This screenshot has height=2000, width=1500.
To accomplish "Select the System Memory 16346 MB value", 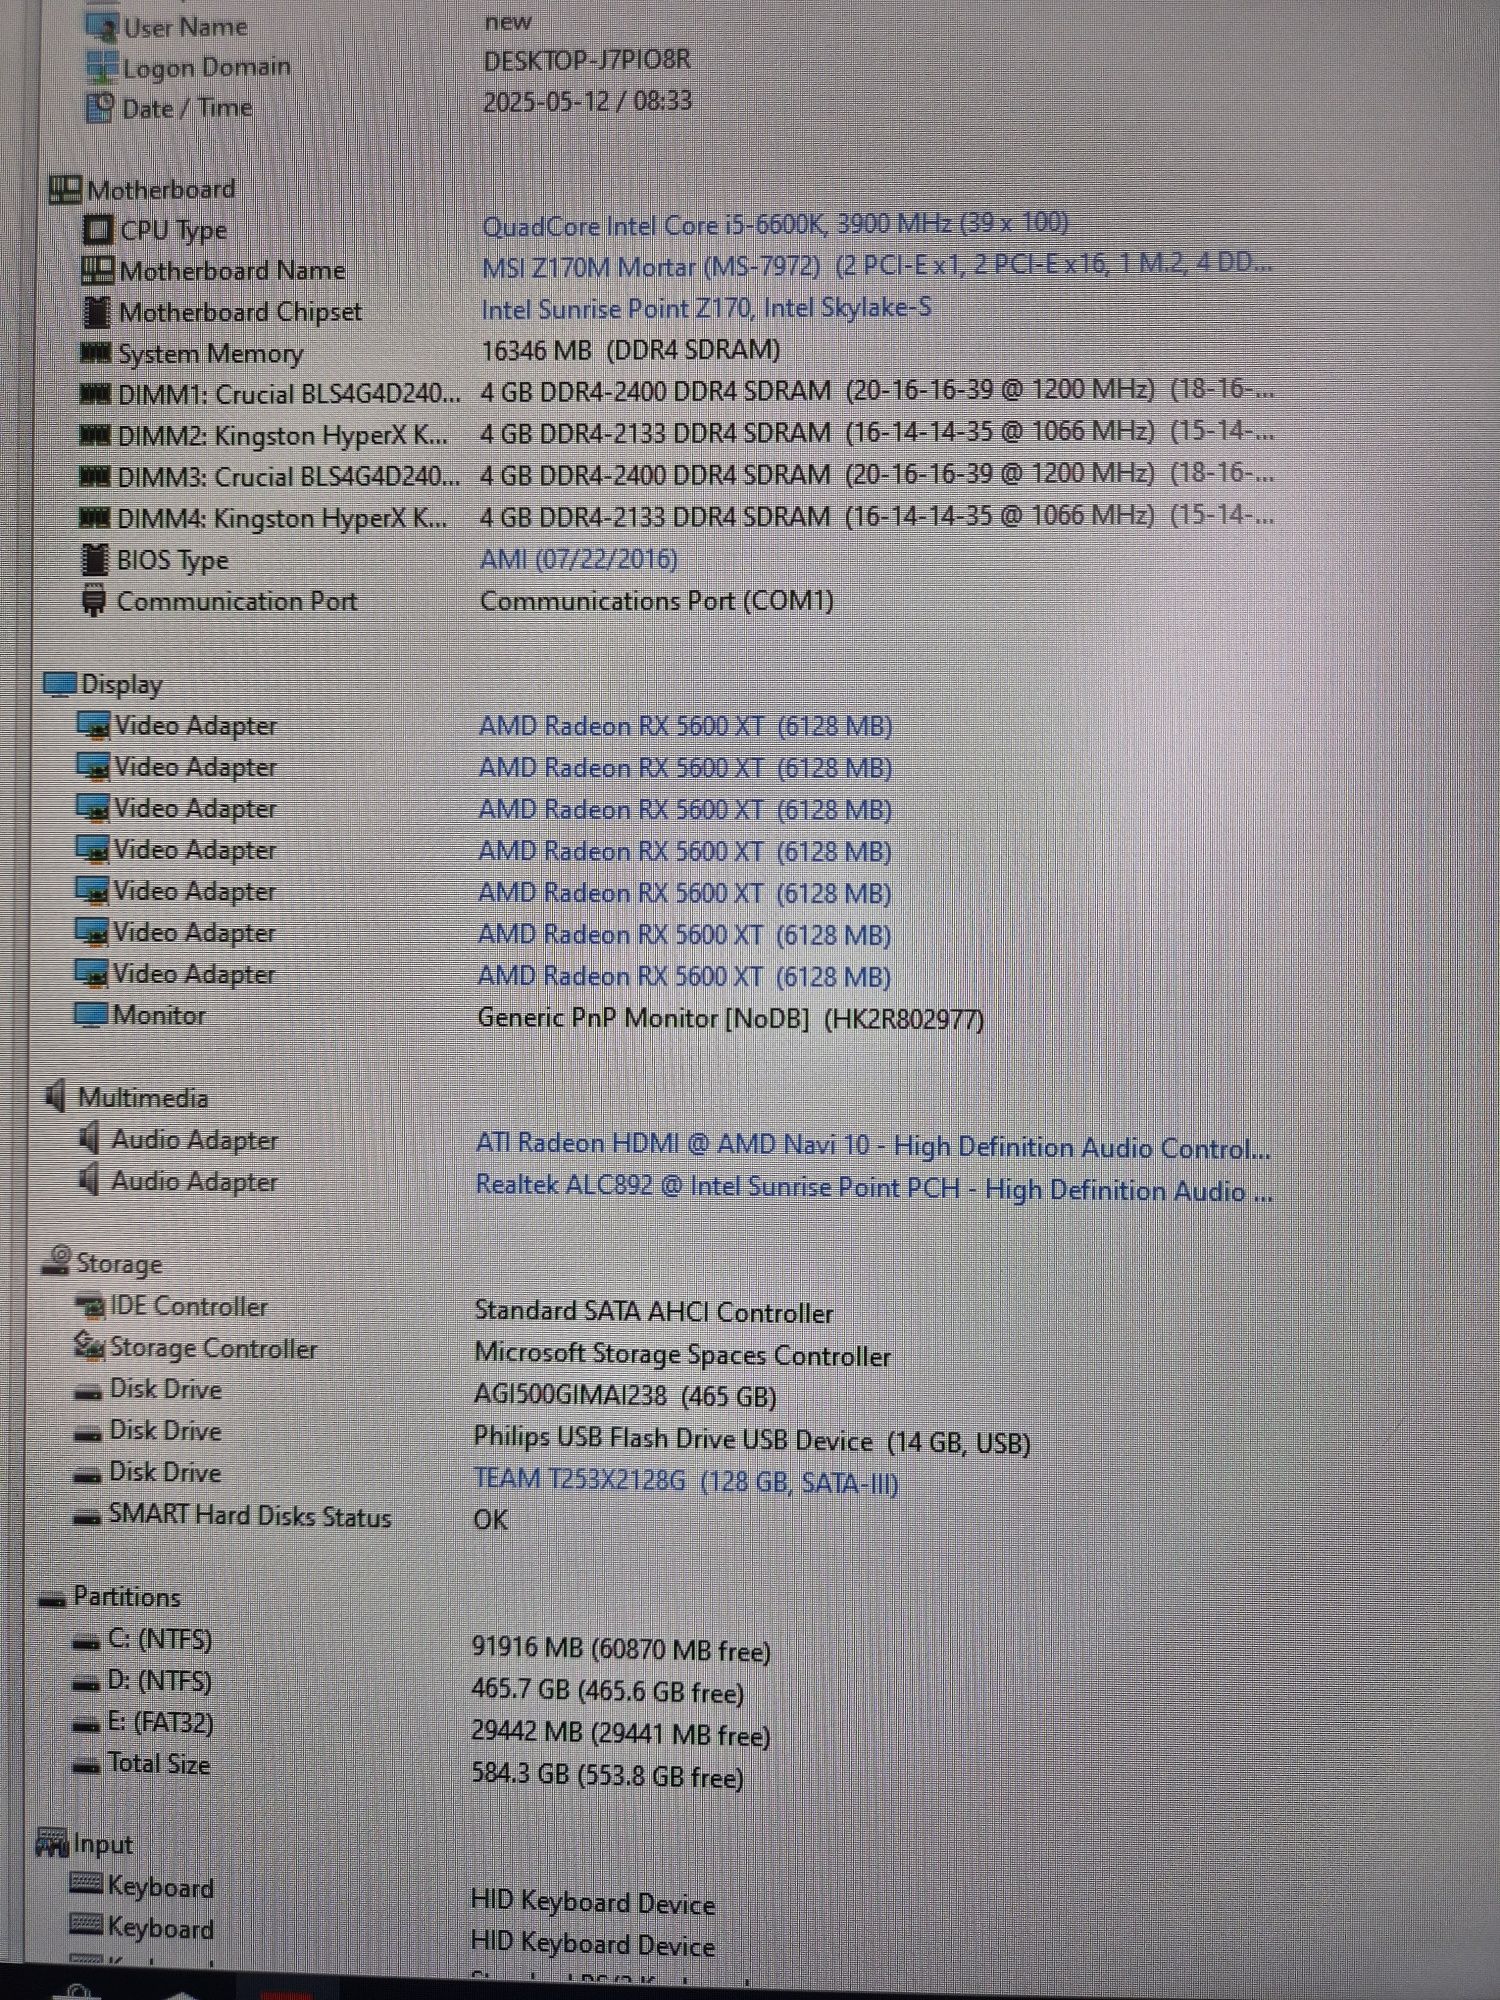I will click(x=630, y=350).
